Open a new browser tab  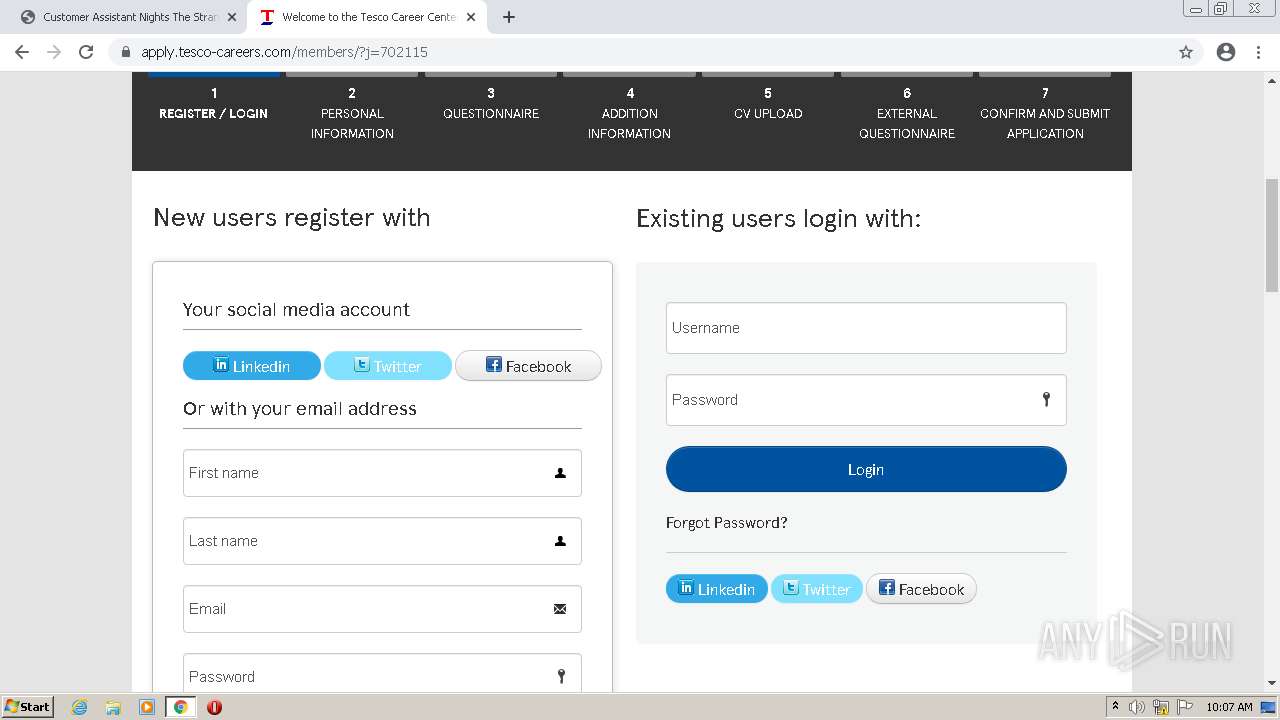pos(509,17)
